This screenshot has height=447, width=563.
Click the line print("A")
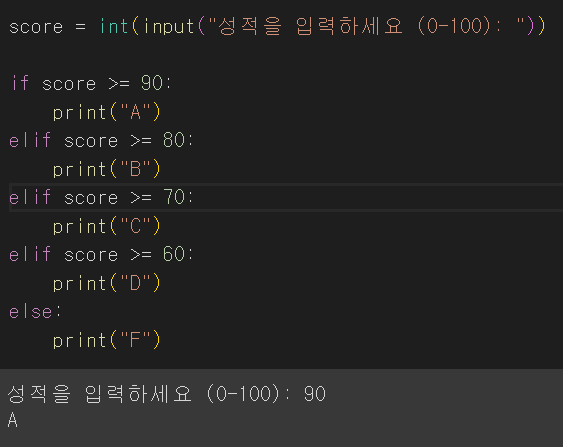(x=107, y=112)
